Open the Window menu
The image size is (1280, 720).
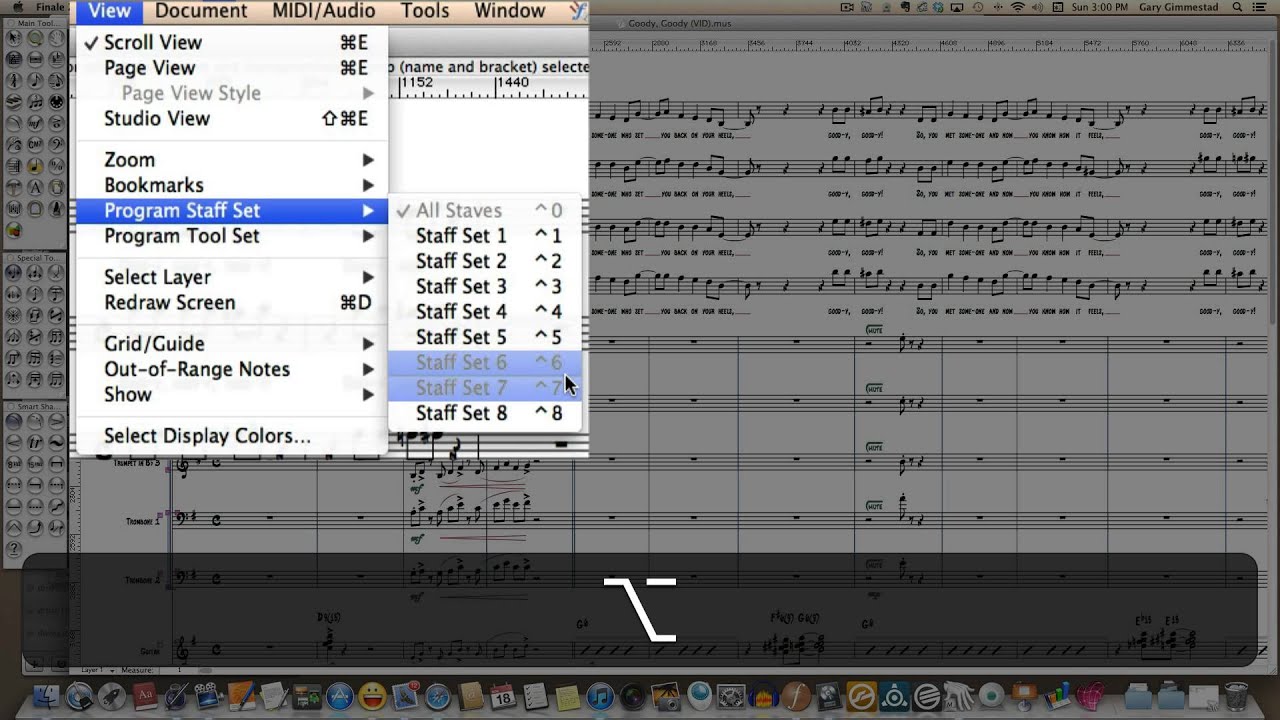[510, 11]
